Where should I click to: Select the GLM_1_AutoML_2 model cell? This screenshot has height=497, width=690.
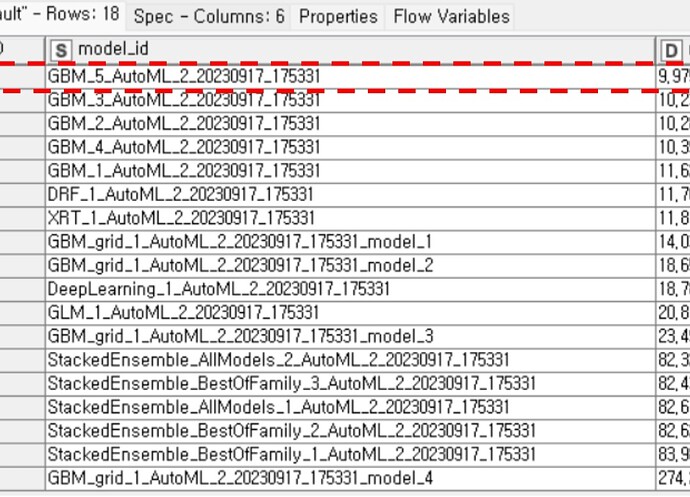180,312
